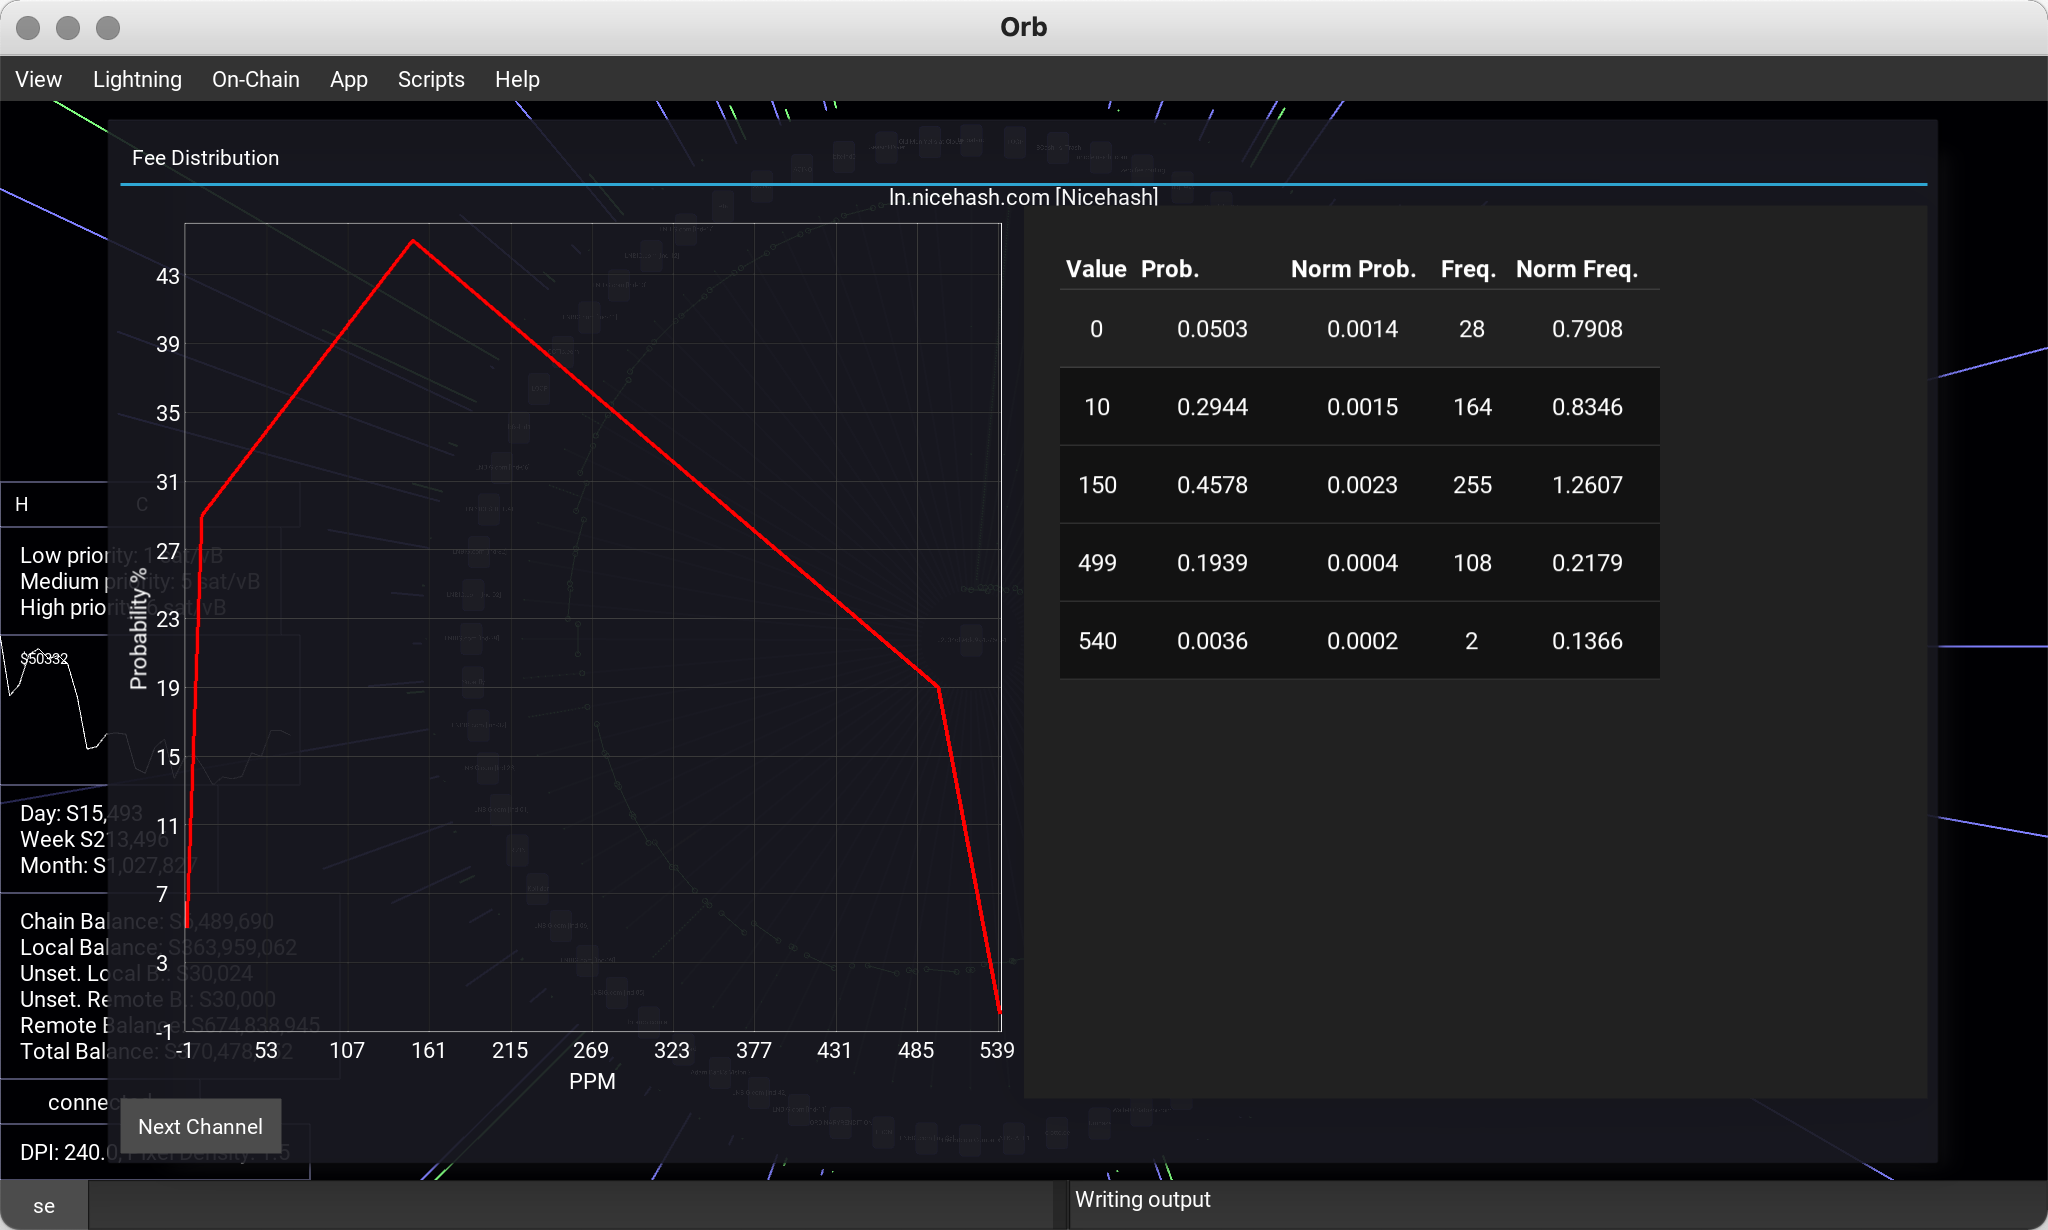This screenshot has width=2048, height=1230.
Task: Click the frequency cell 2
Action: [1471, 641]
